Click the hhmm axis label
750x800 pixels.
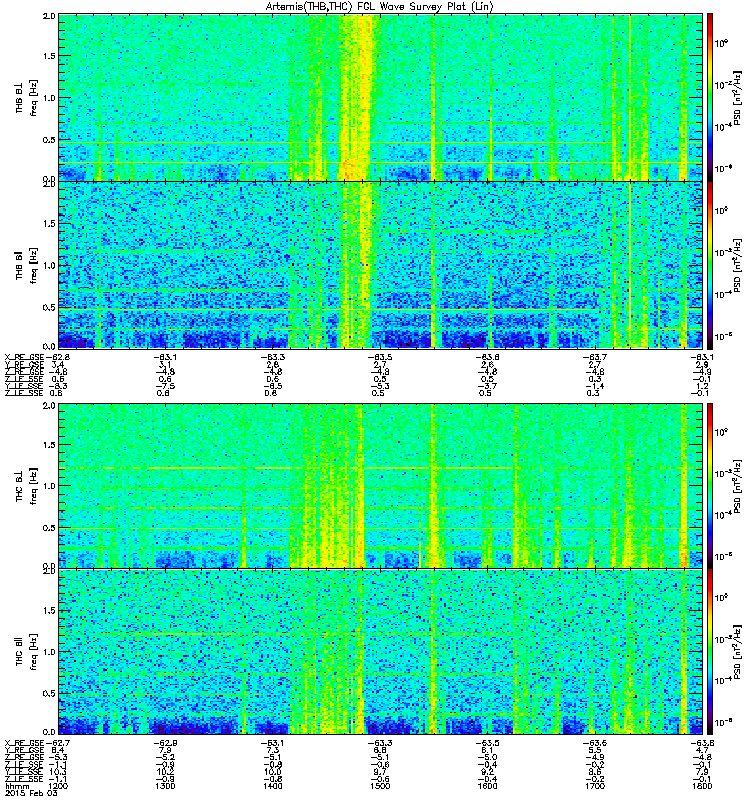point(16,786)
